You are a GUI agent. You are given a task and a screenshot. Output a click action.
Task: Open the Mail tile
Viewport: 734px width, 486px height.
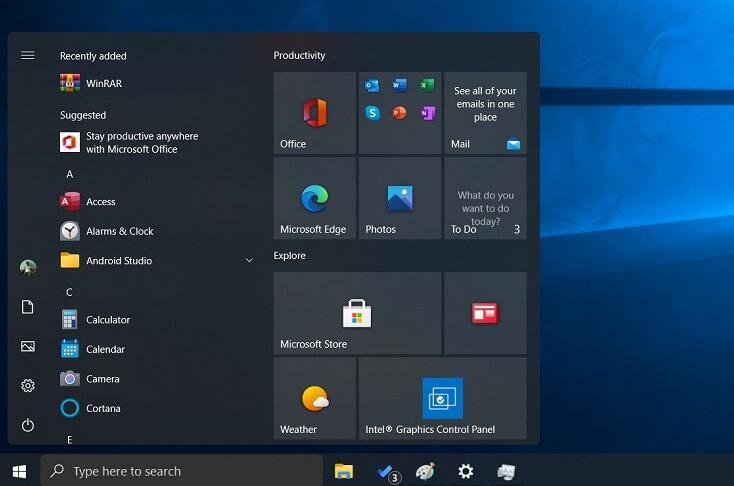[485, 113]
